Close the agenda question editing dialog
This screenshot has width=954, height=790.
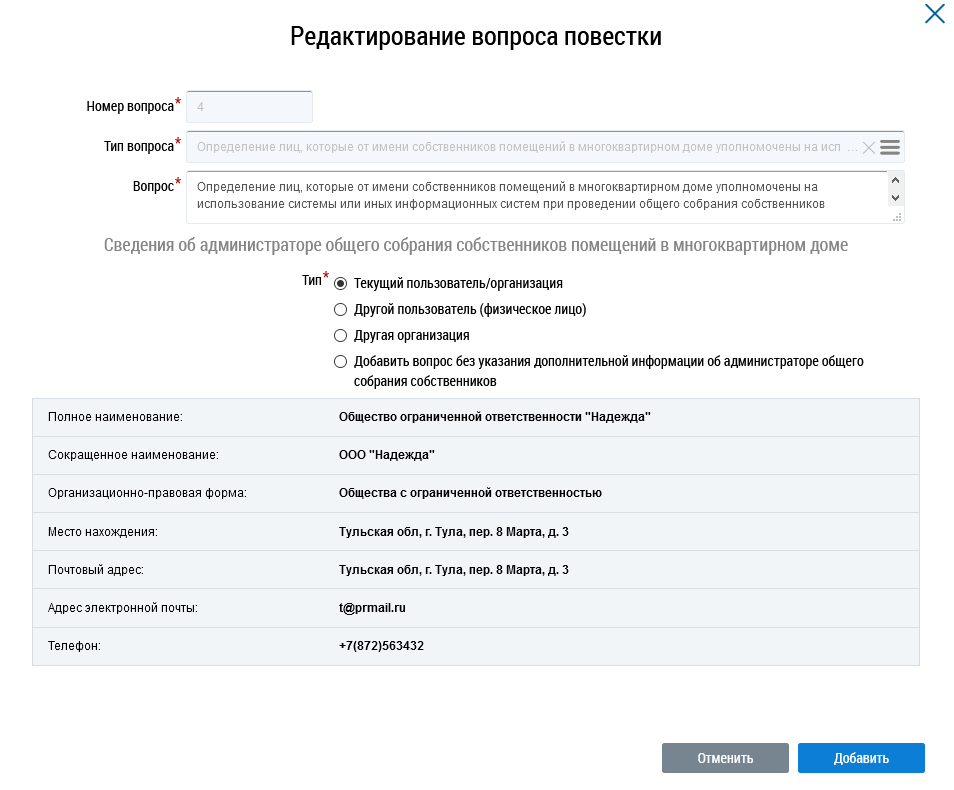coord(934,14)
